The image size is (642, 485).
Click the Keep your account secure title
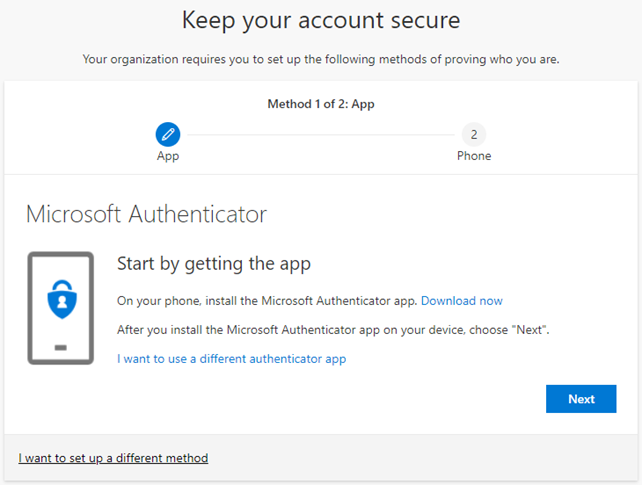pos(320,20)
